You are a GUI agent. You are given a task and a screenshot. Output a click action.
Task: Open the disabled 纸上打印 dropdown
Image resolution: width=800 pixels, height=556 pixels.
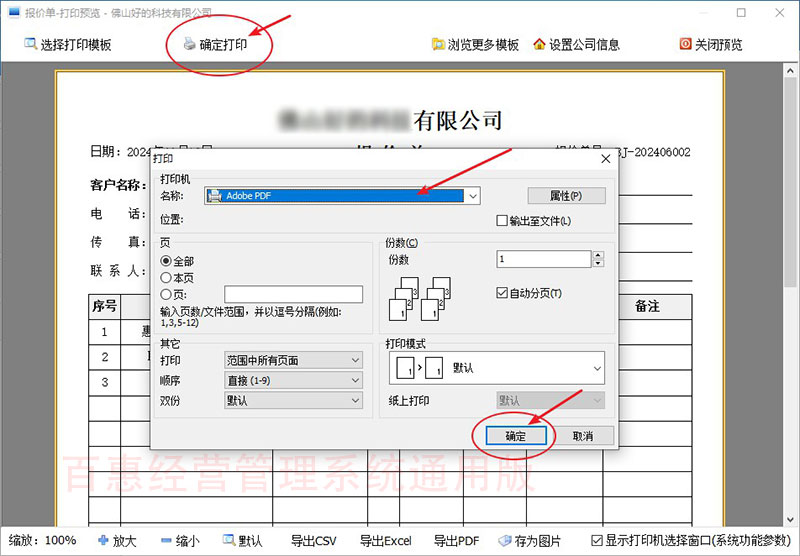click(551, 400)
